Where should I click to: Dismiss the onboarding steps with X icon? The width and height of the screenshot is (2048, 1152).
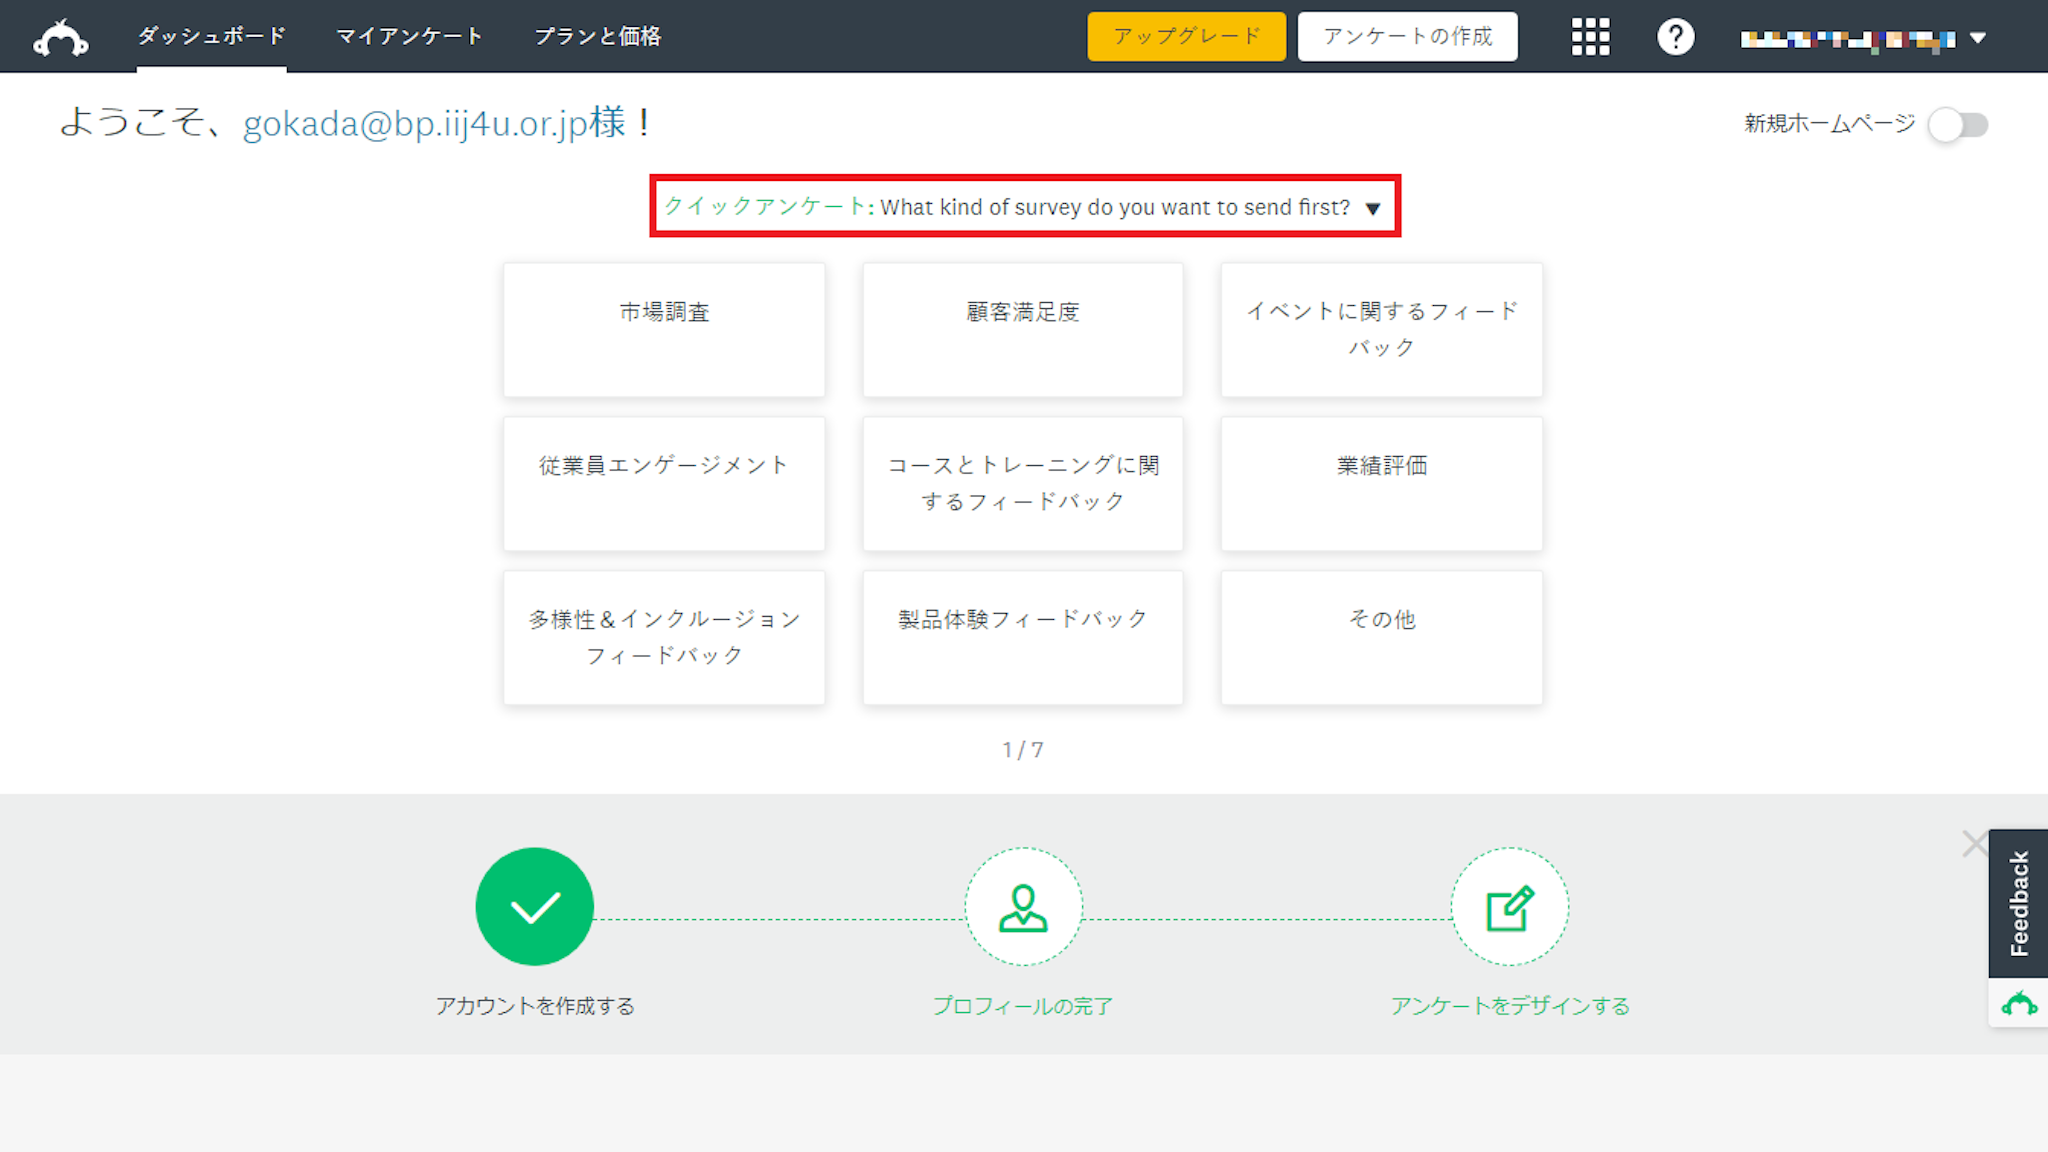1974,844
